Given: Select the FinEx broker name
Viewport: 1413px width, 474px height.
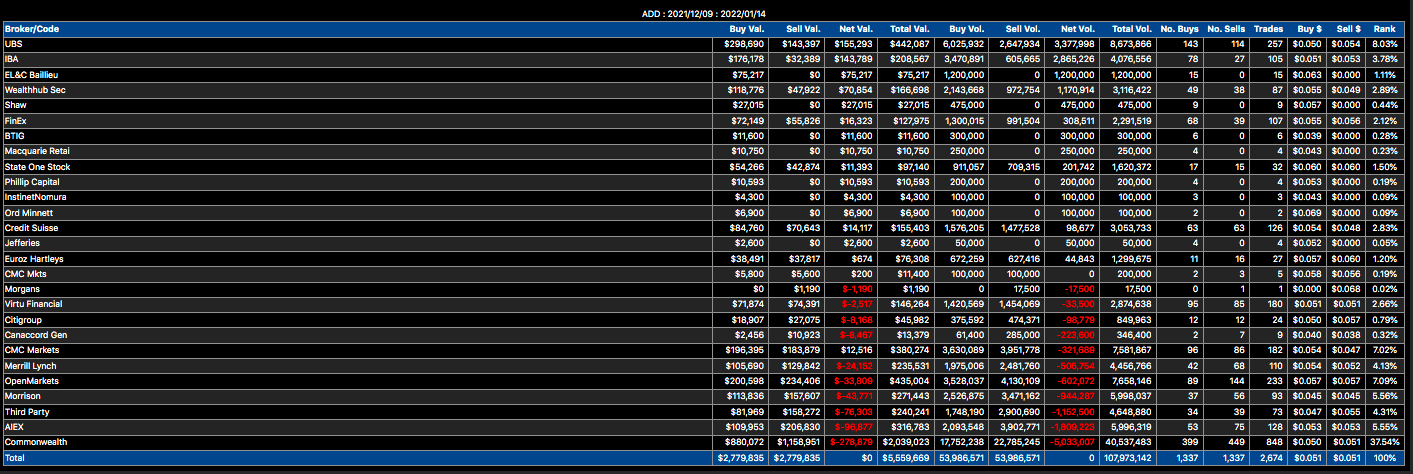Looking at the screenshot, I should 16,120.
